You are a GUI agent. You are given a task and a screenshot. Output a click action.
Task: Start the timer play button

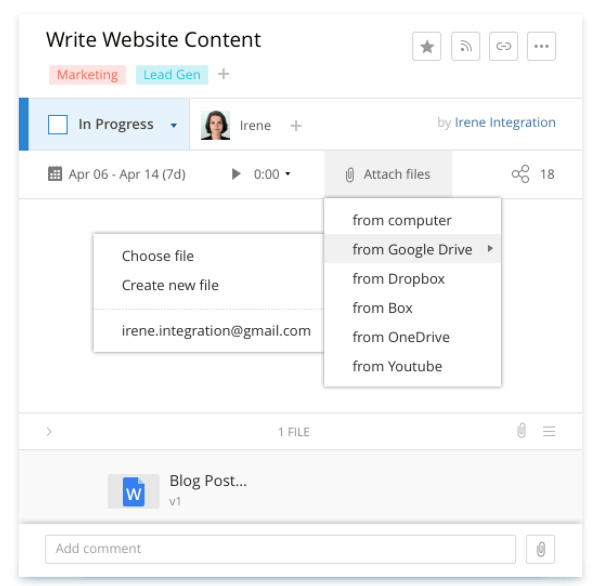click(236, 174)
